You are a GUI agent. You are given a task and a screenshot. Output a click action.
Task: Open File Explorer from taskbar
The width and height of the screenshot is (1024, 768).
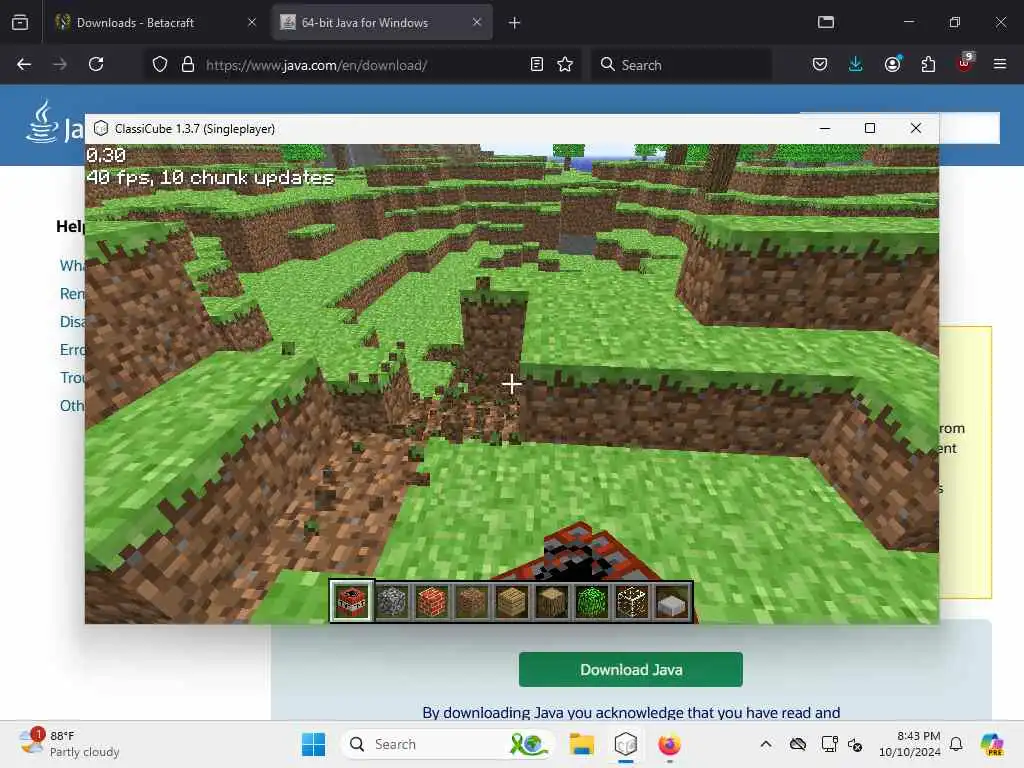[581, 744]
